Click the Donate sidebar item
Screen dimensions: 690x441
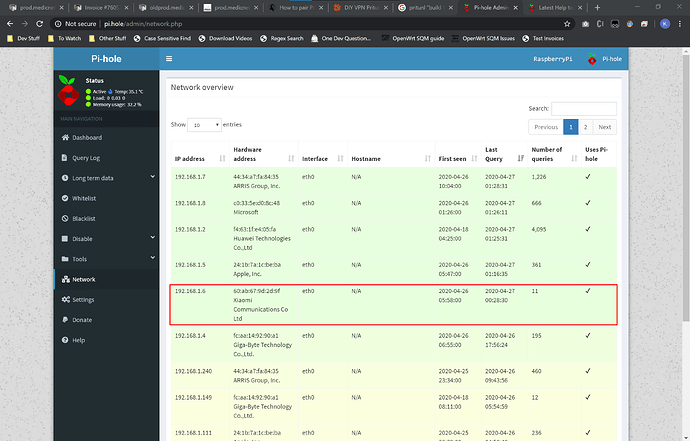tap(82, 320)
